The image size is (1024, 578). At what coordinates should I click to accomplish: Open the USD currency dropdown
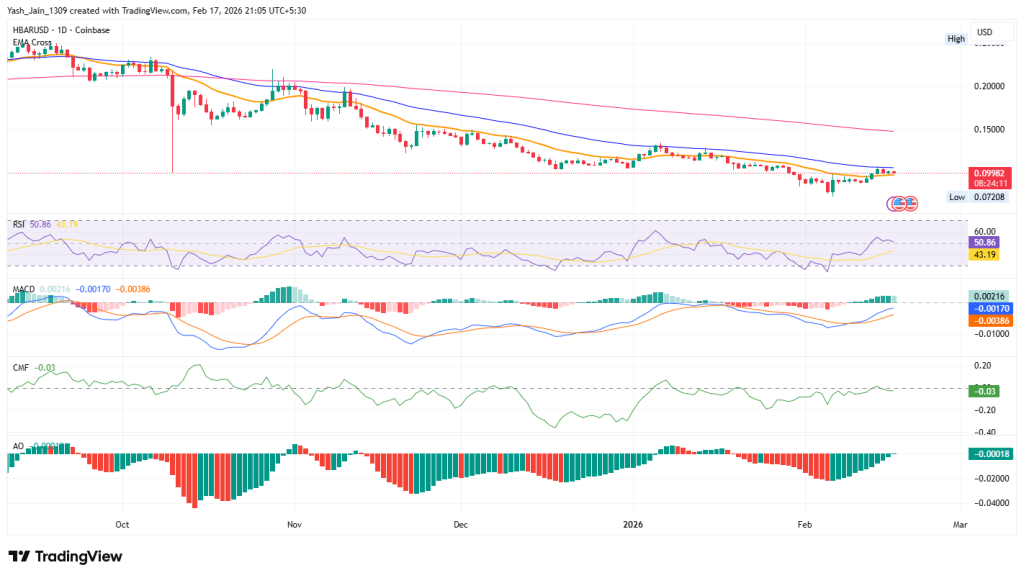point(987,31)
